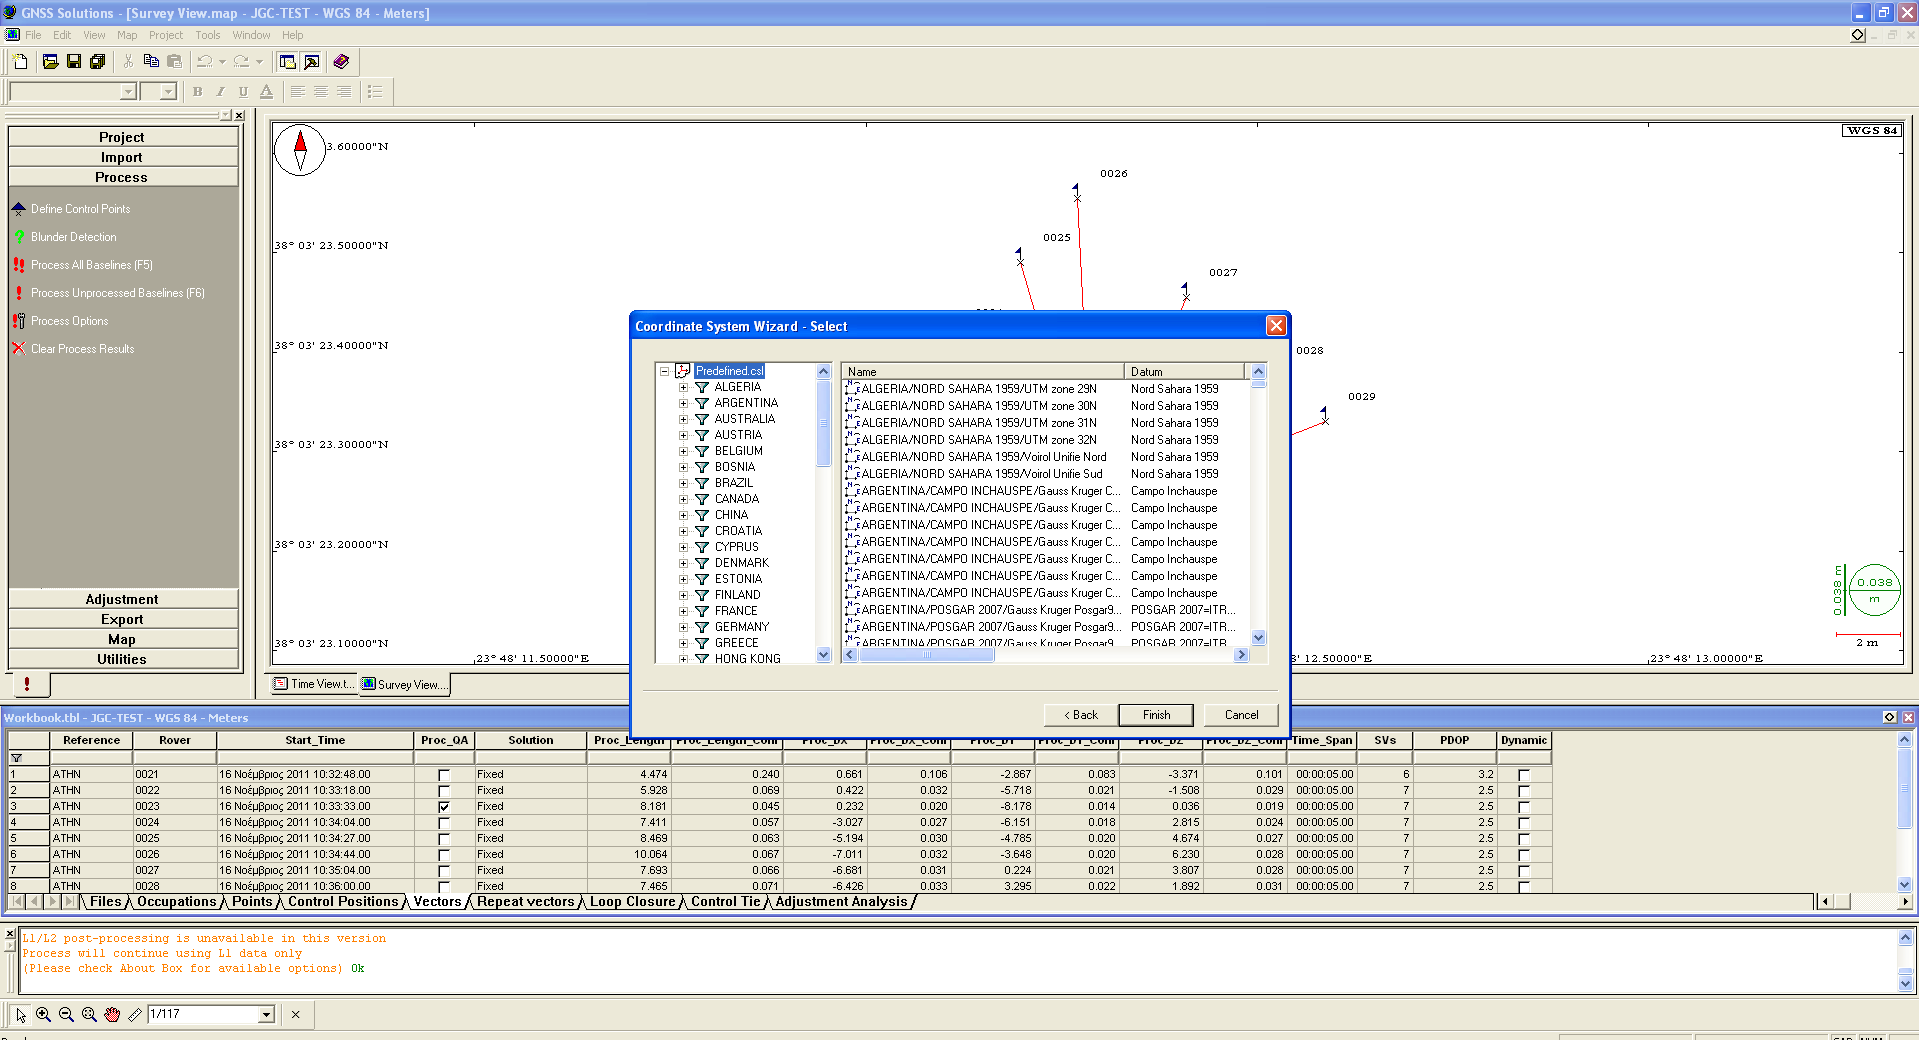1919x1040 pixels.
Task: Toggle Proc_QA checkbox for rover 0025
Action: (444, 839)
